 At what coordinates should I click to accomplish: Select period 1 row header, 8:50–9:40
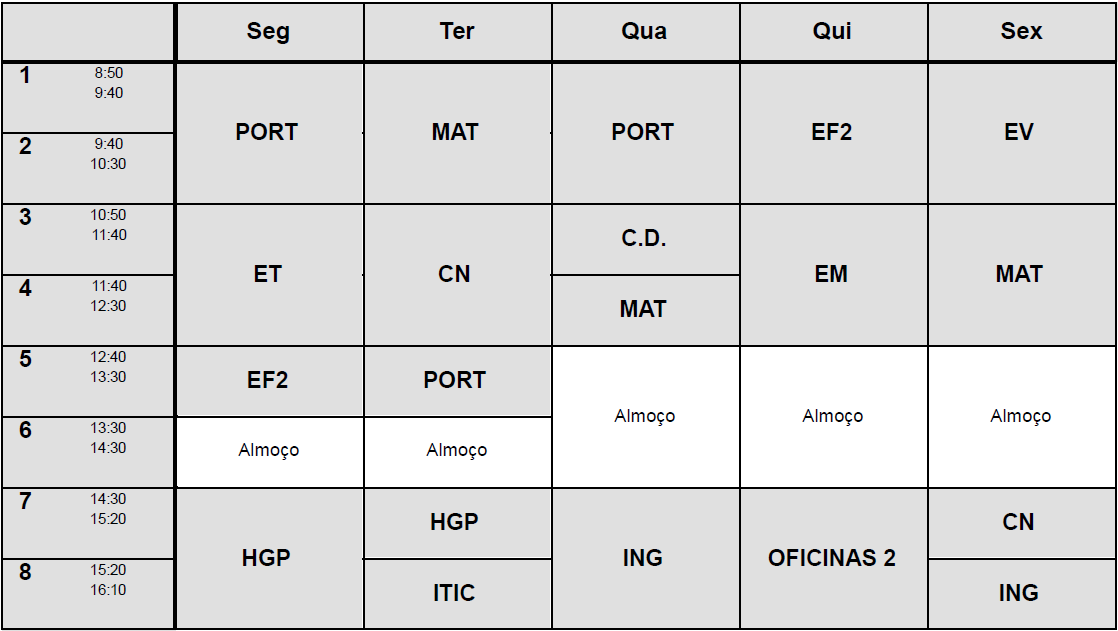pyautogui.click(x=88, y=97)
